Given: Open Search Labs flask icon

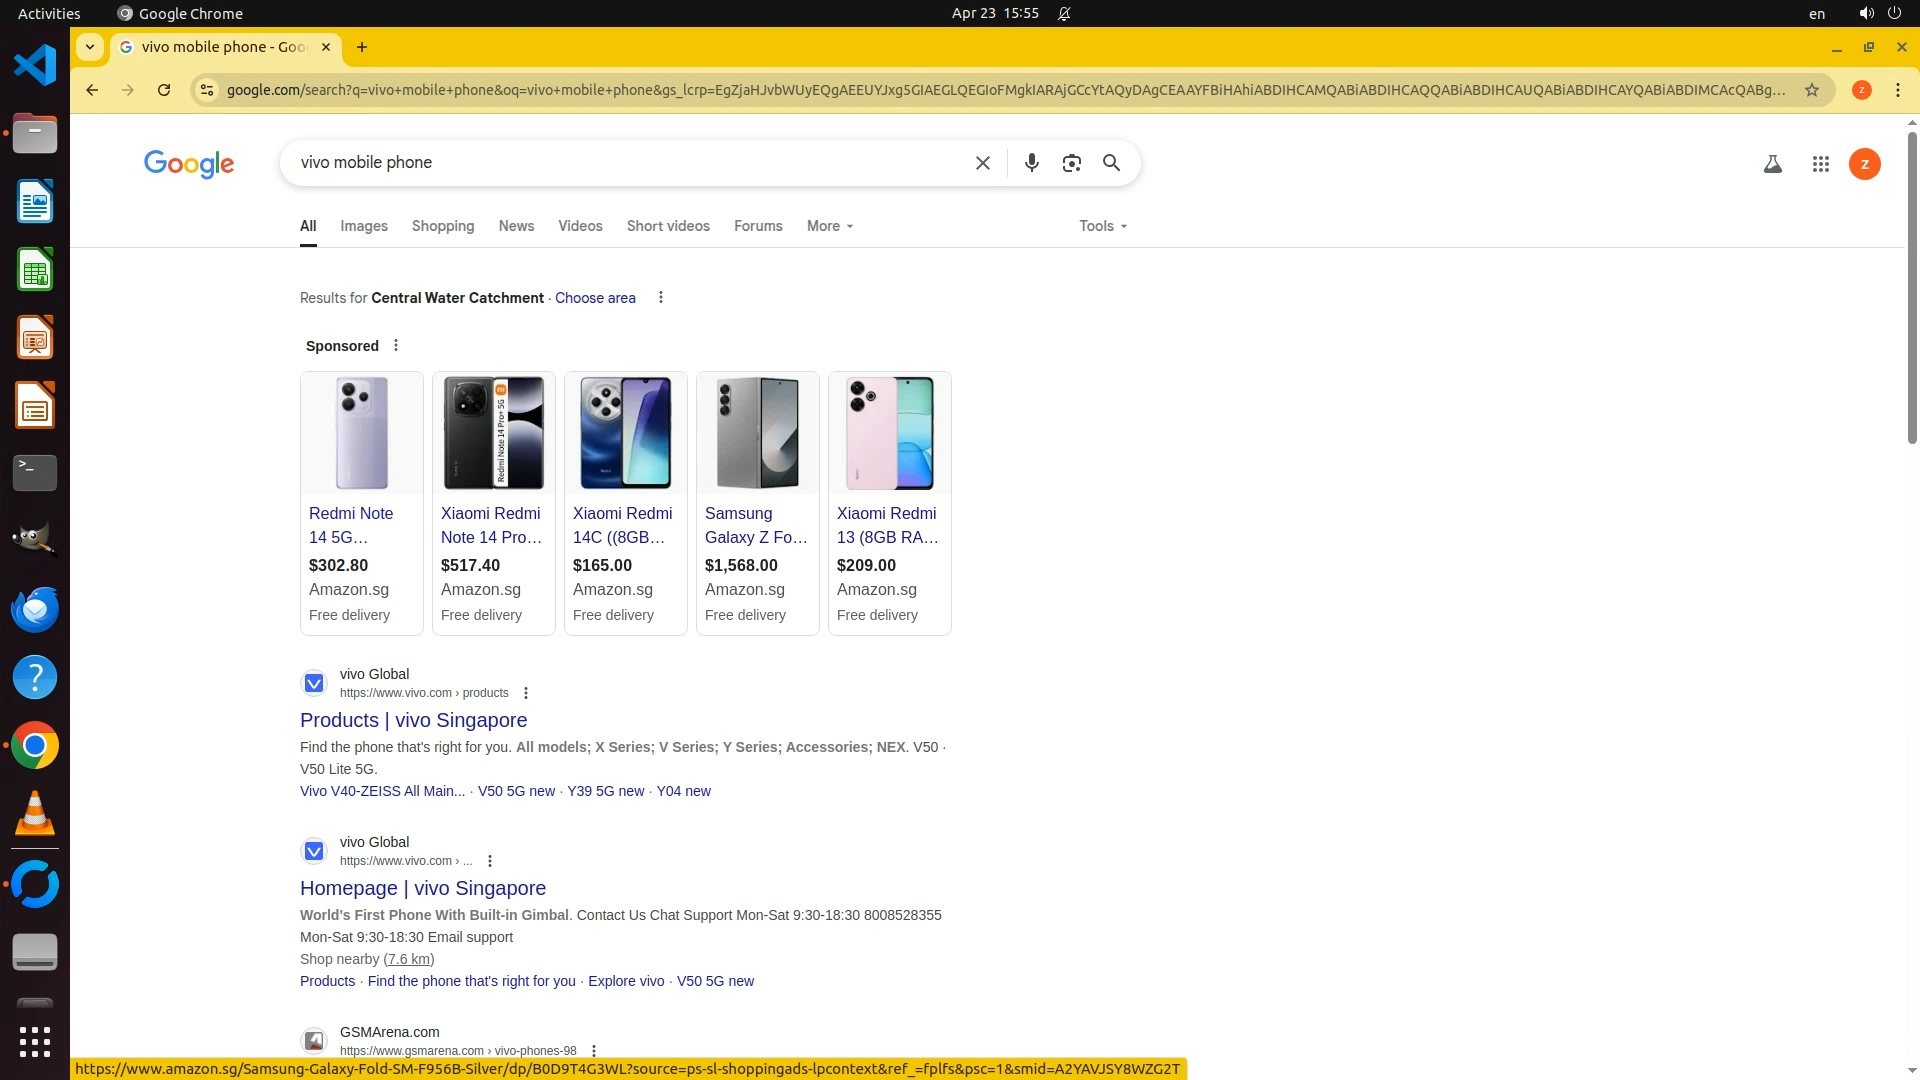Looking at the screenshot, I should pyautogui.click(x=1772, y=165).
